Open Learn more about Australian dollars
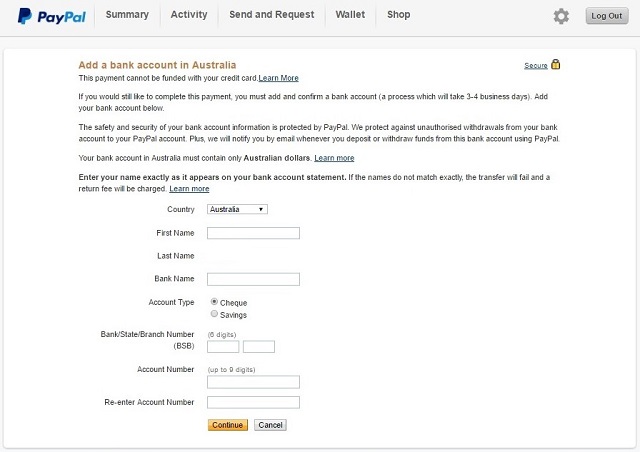640x452 pixels. click(334, 158)
